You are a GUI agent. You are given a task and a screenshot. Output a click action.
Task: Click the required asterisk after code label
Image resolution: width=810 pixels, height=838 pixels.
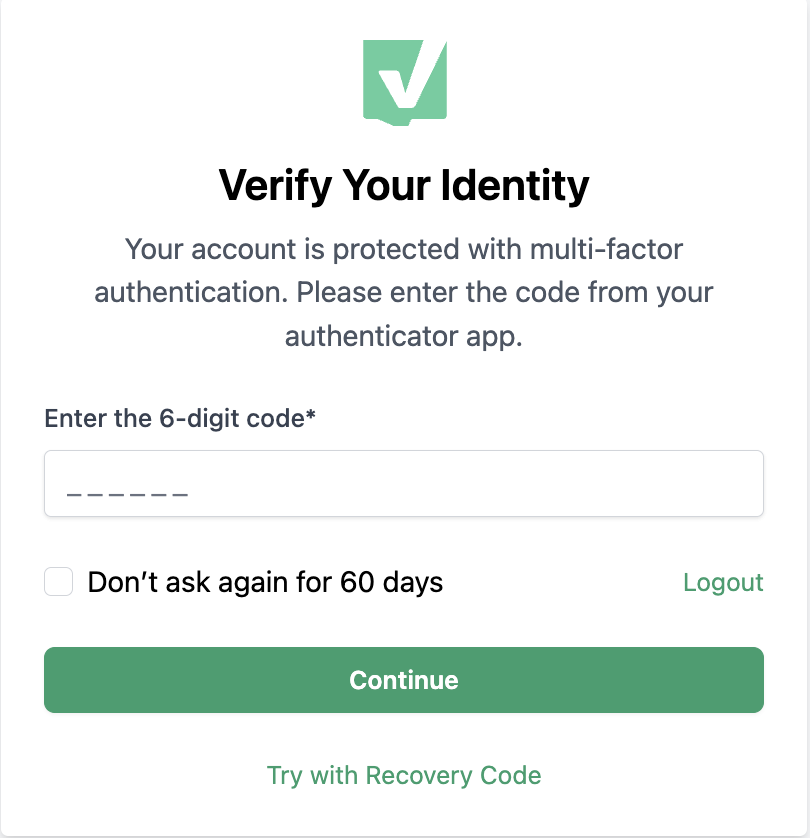click(x=310, y=414)
